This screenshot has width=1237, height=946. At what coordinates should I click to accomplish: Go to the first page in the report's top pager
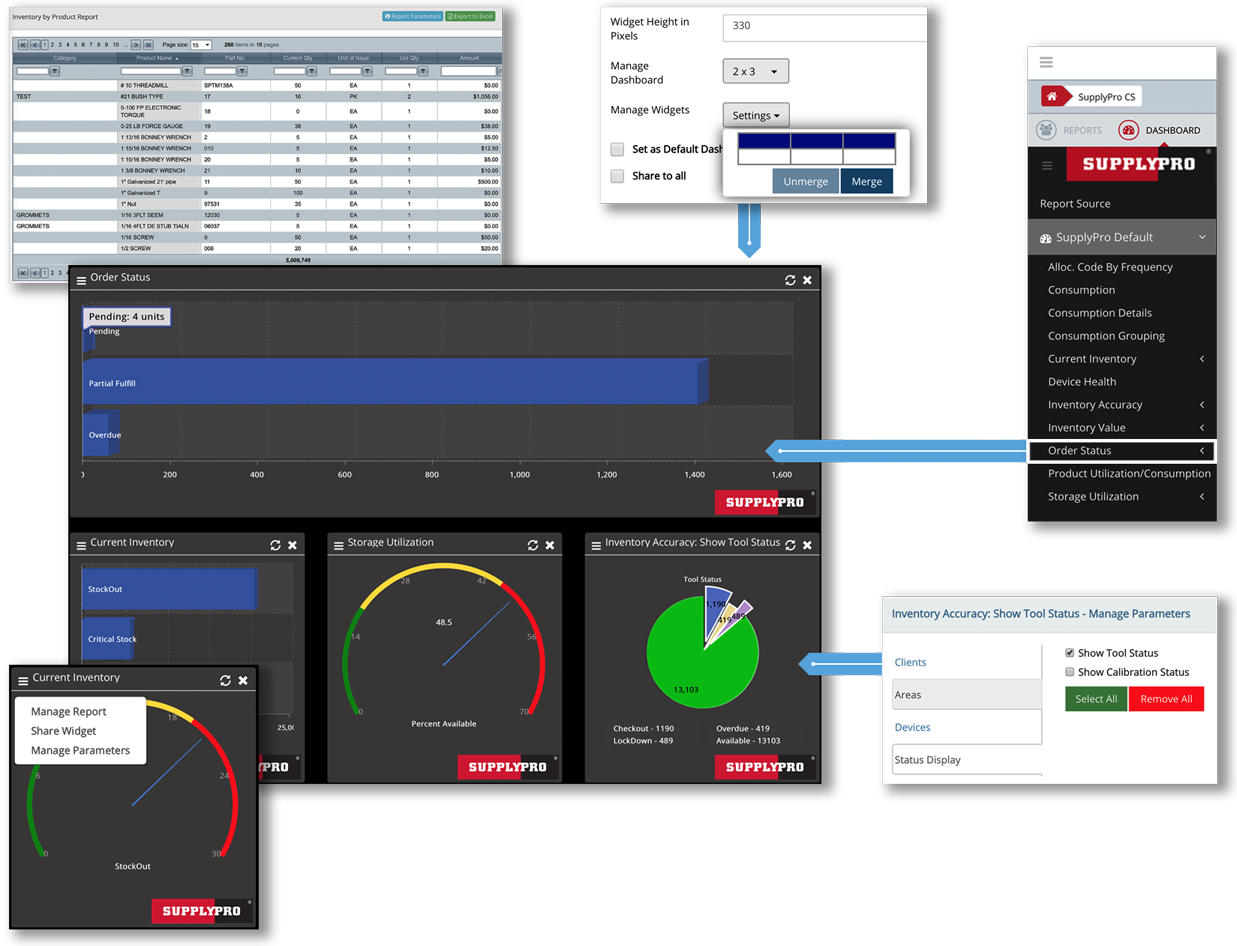(23, 45)
